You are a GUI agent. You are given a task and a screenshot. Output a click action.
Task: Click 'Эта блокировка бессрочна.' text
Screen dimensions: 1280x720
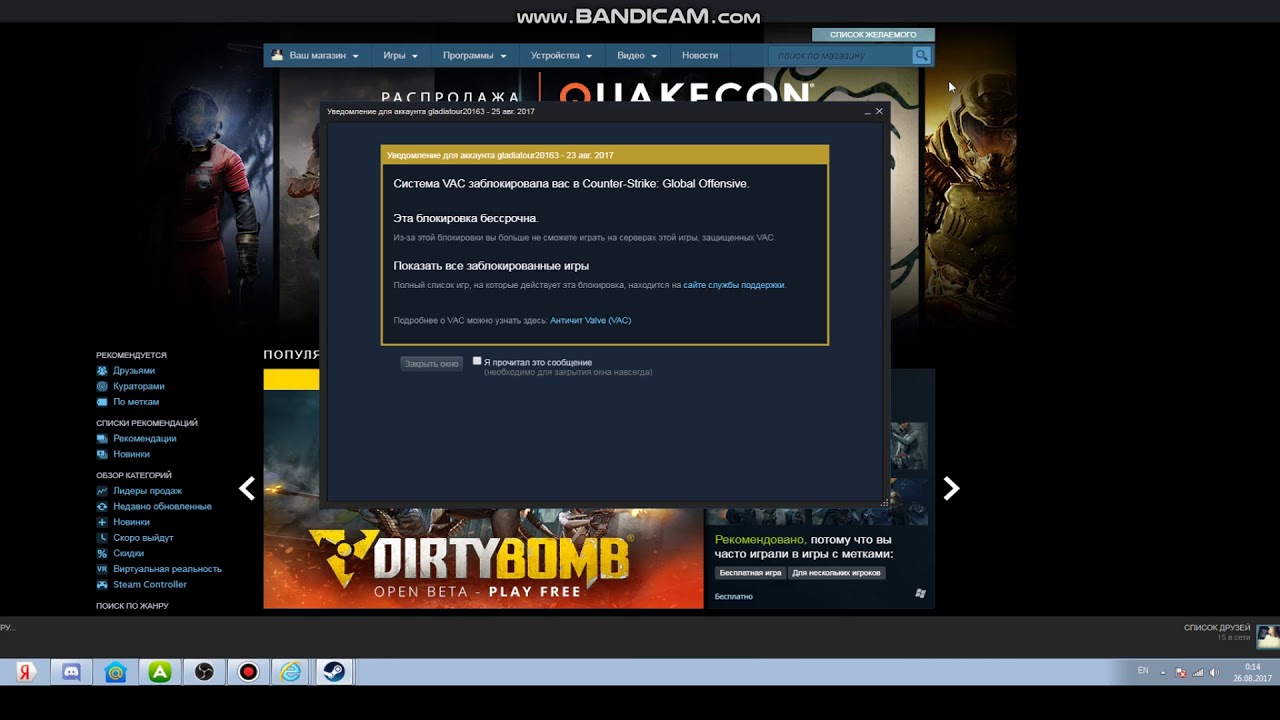465,218
